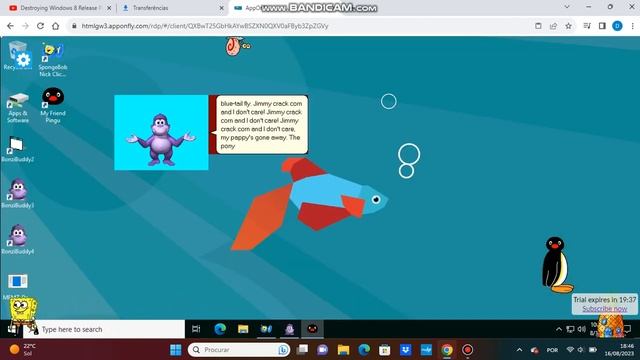Click remote tray network icon
The width and height of the screenshot is (640, 360).
(570, 329)
